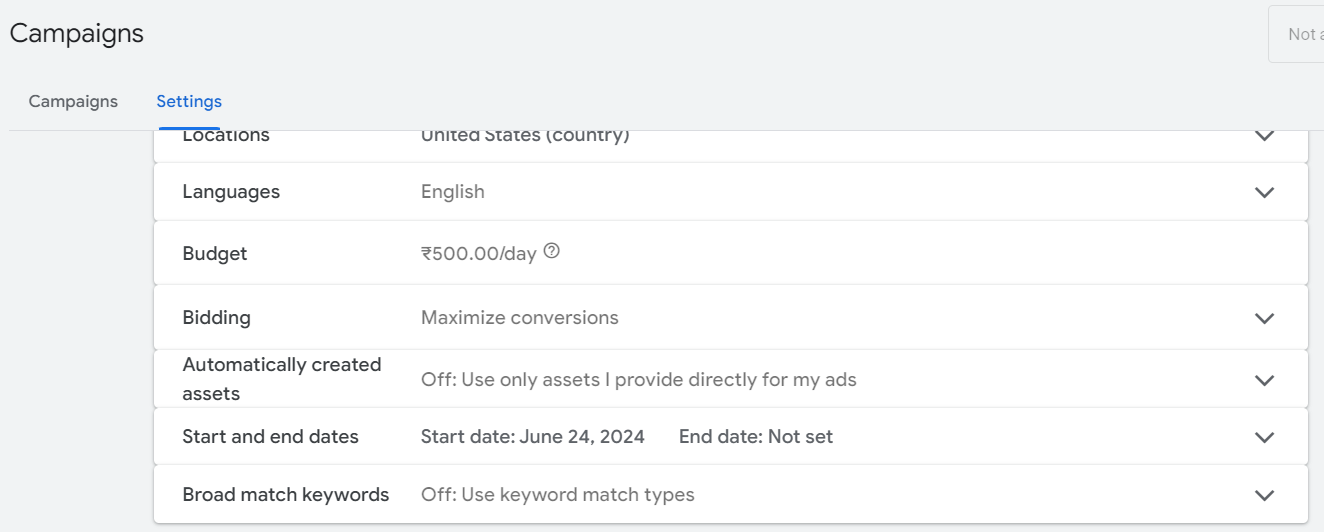Click the English language value
This screenshot has width=1324, height=532.
[x=452, y=192]
